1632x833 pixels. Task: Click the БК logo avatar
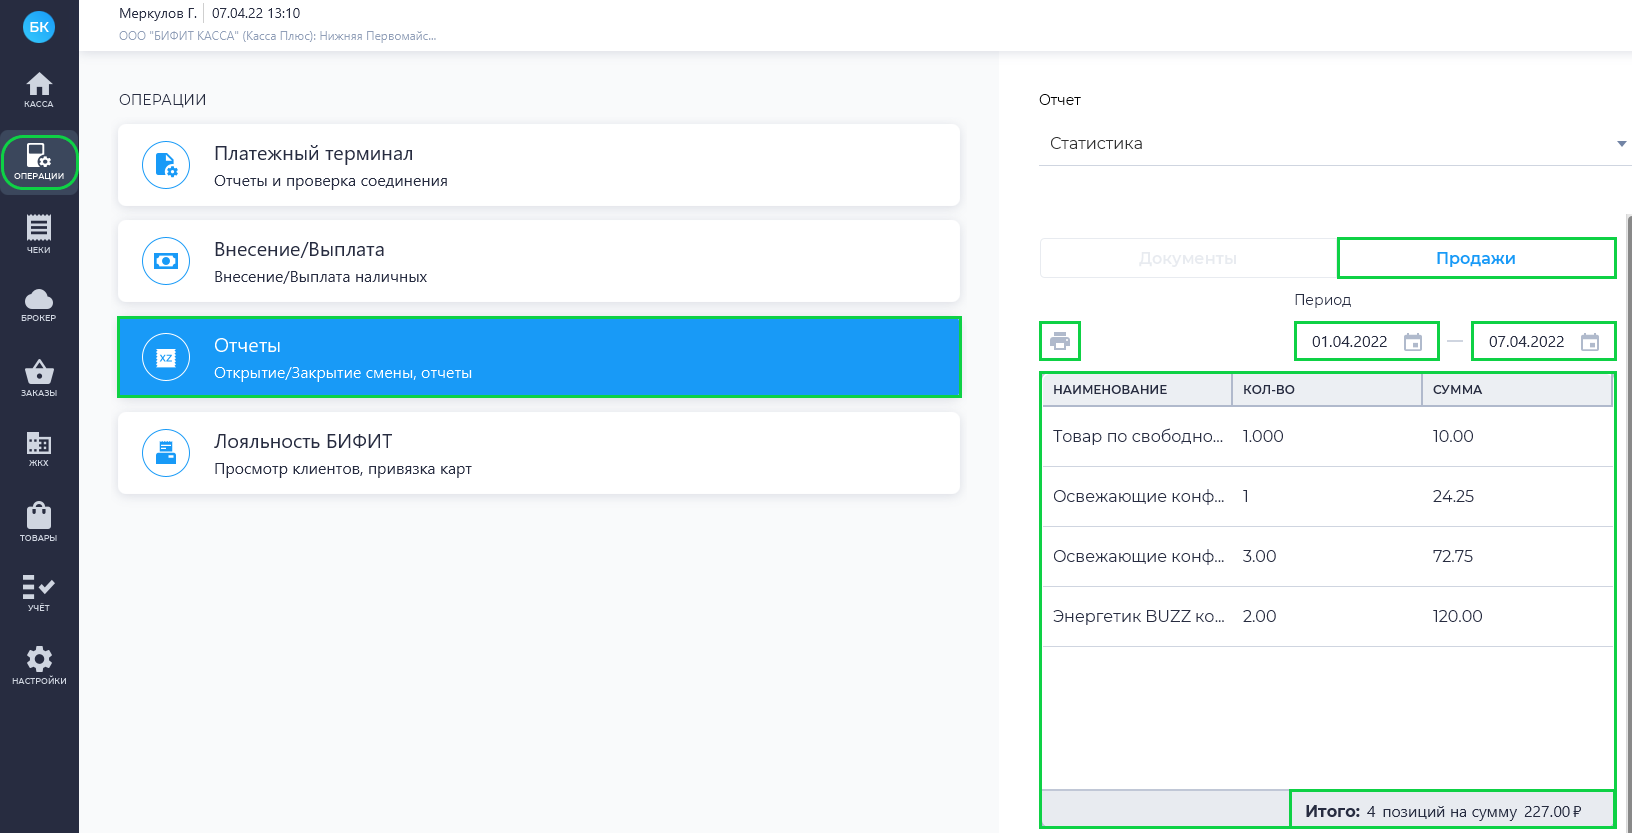pos(39,27)
